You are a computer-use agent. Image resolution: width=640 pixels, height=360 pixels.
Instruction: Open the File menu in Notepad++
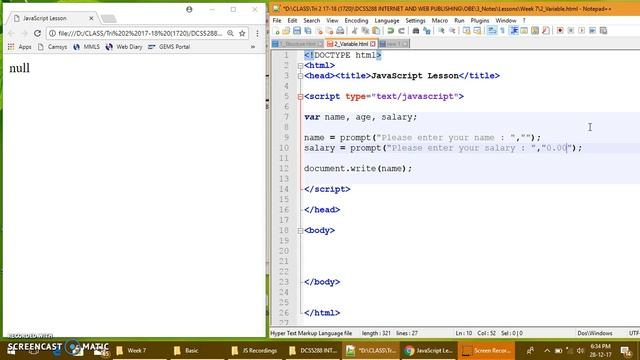click(277, 20)
